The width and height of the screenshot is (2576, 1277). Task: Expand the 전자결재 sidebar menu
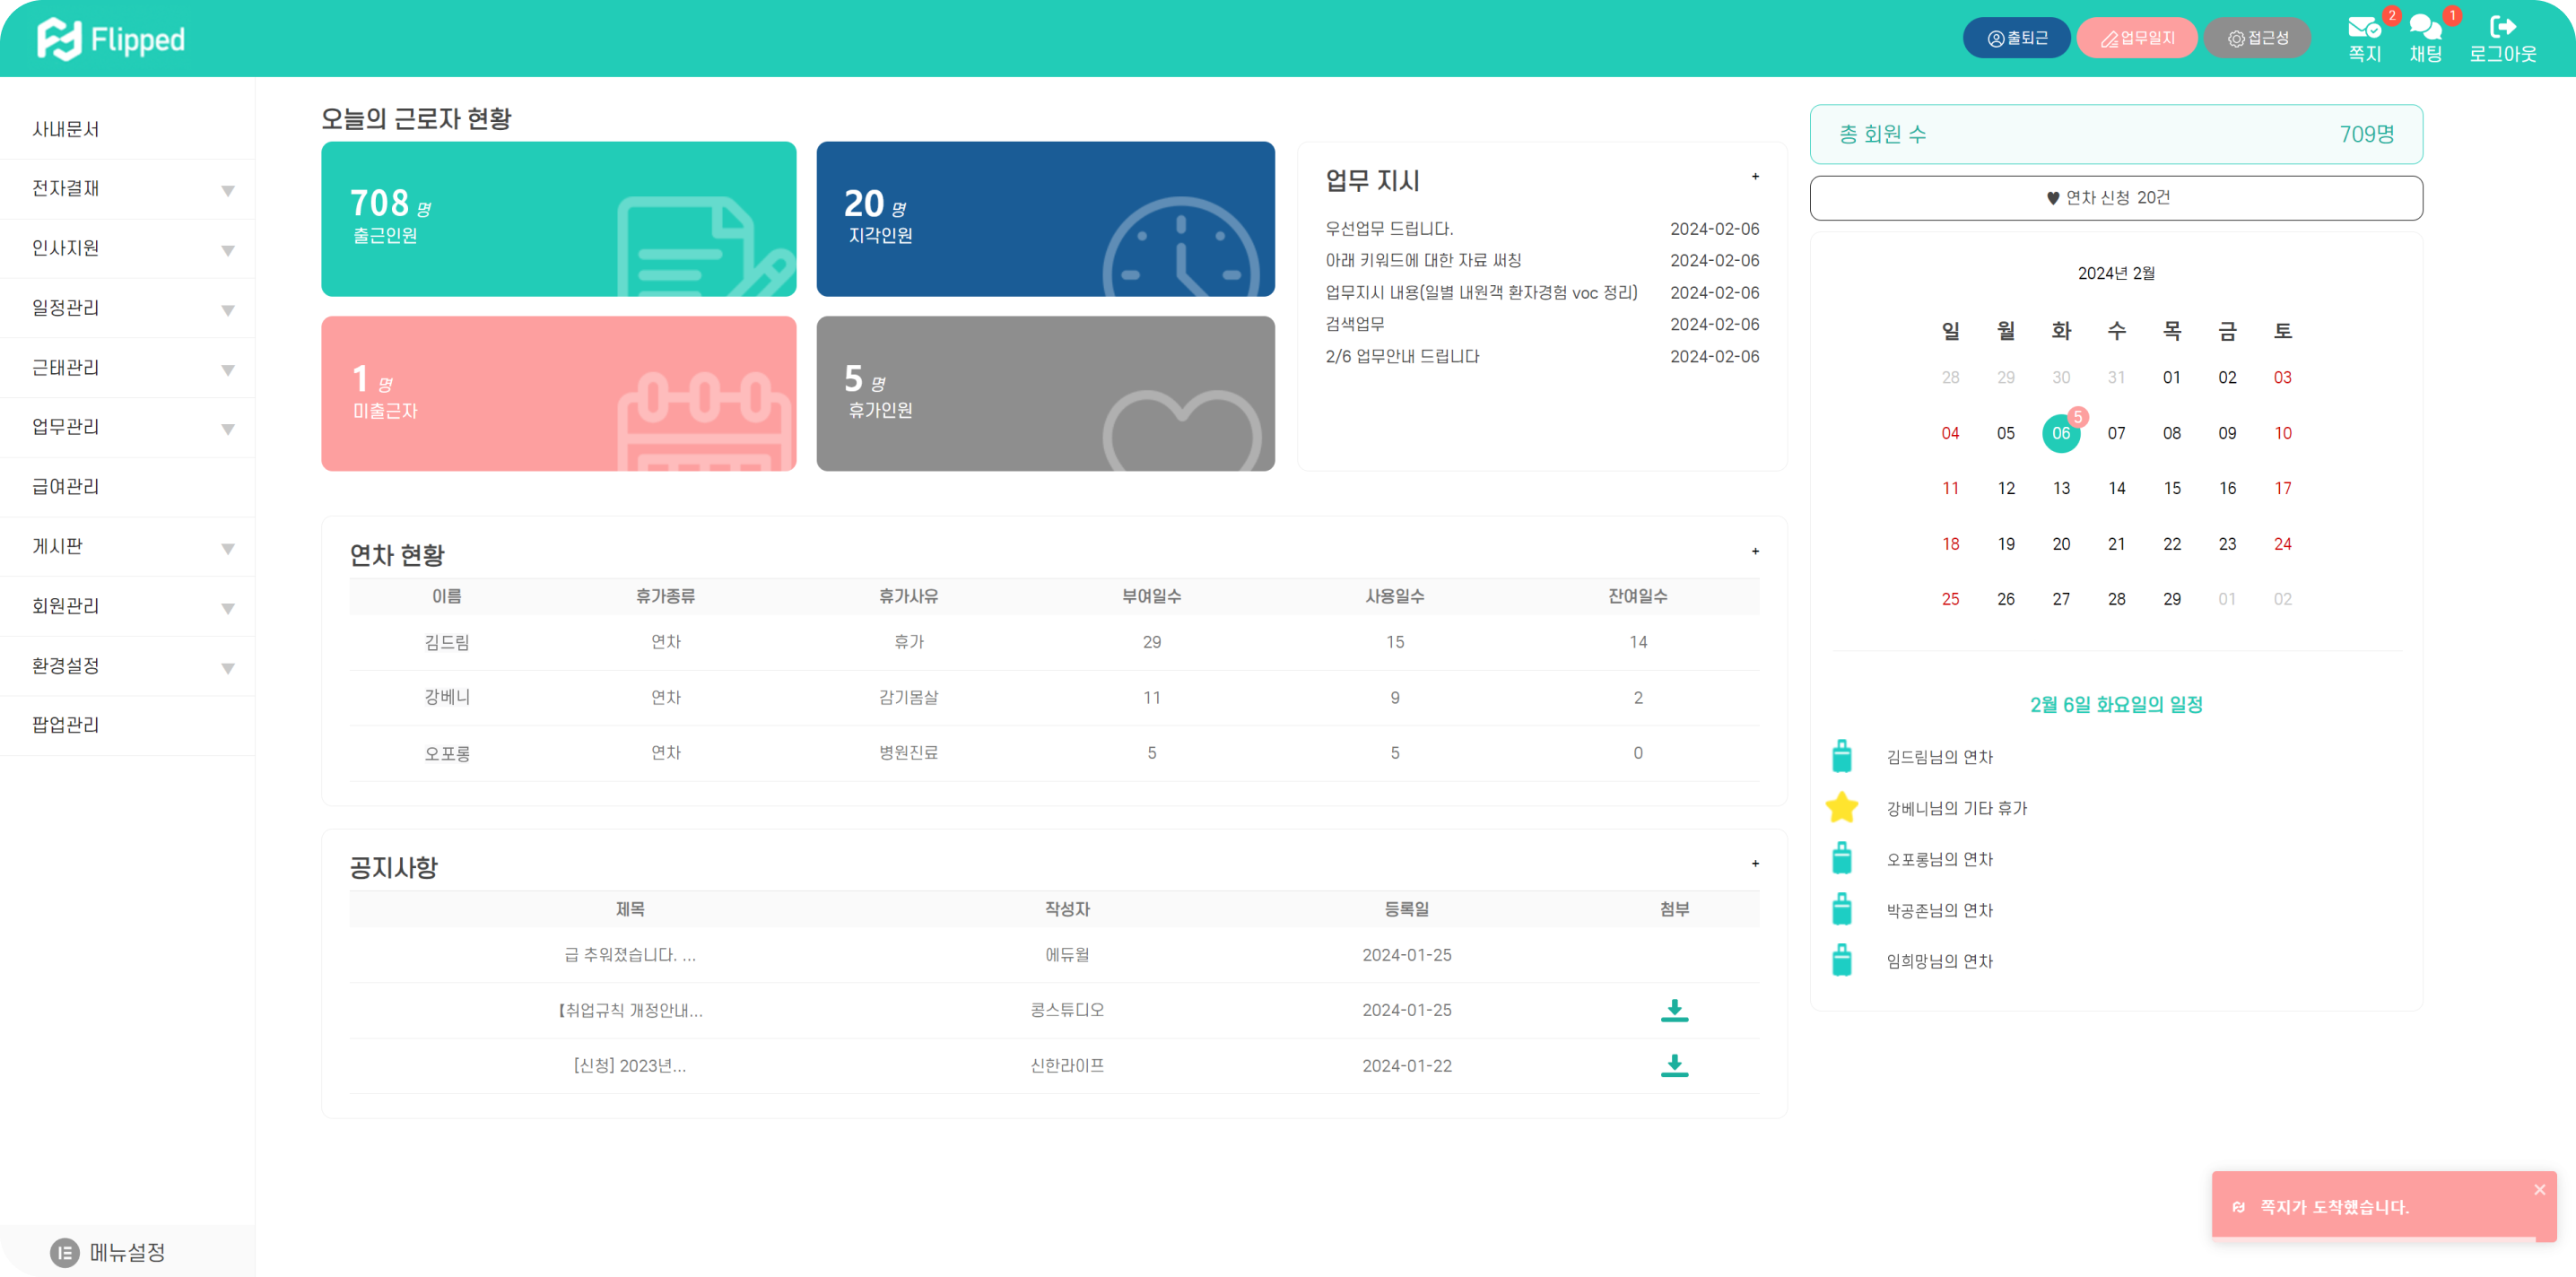pos(228,190)
